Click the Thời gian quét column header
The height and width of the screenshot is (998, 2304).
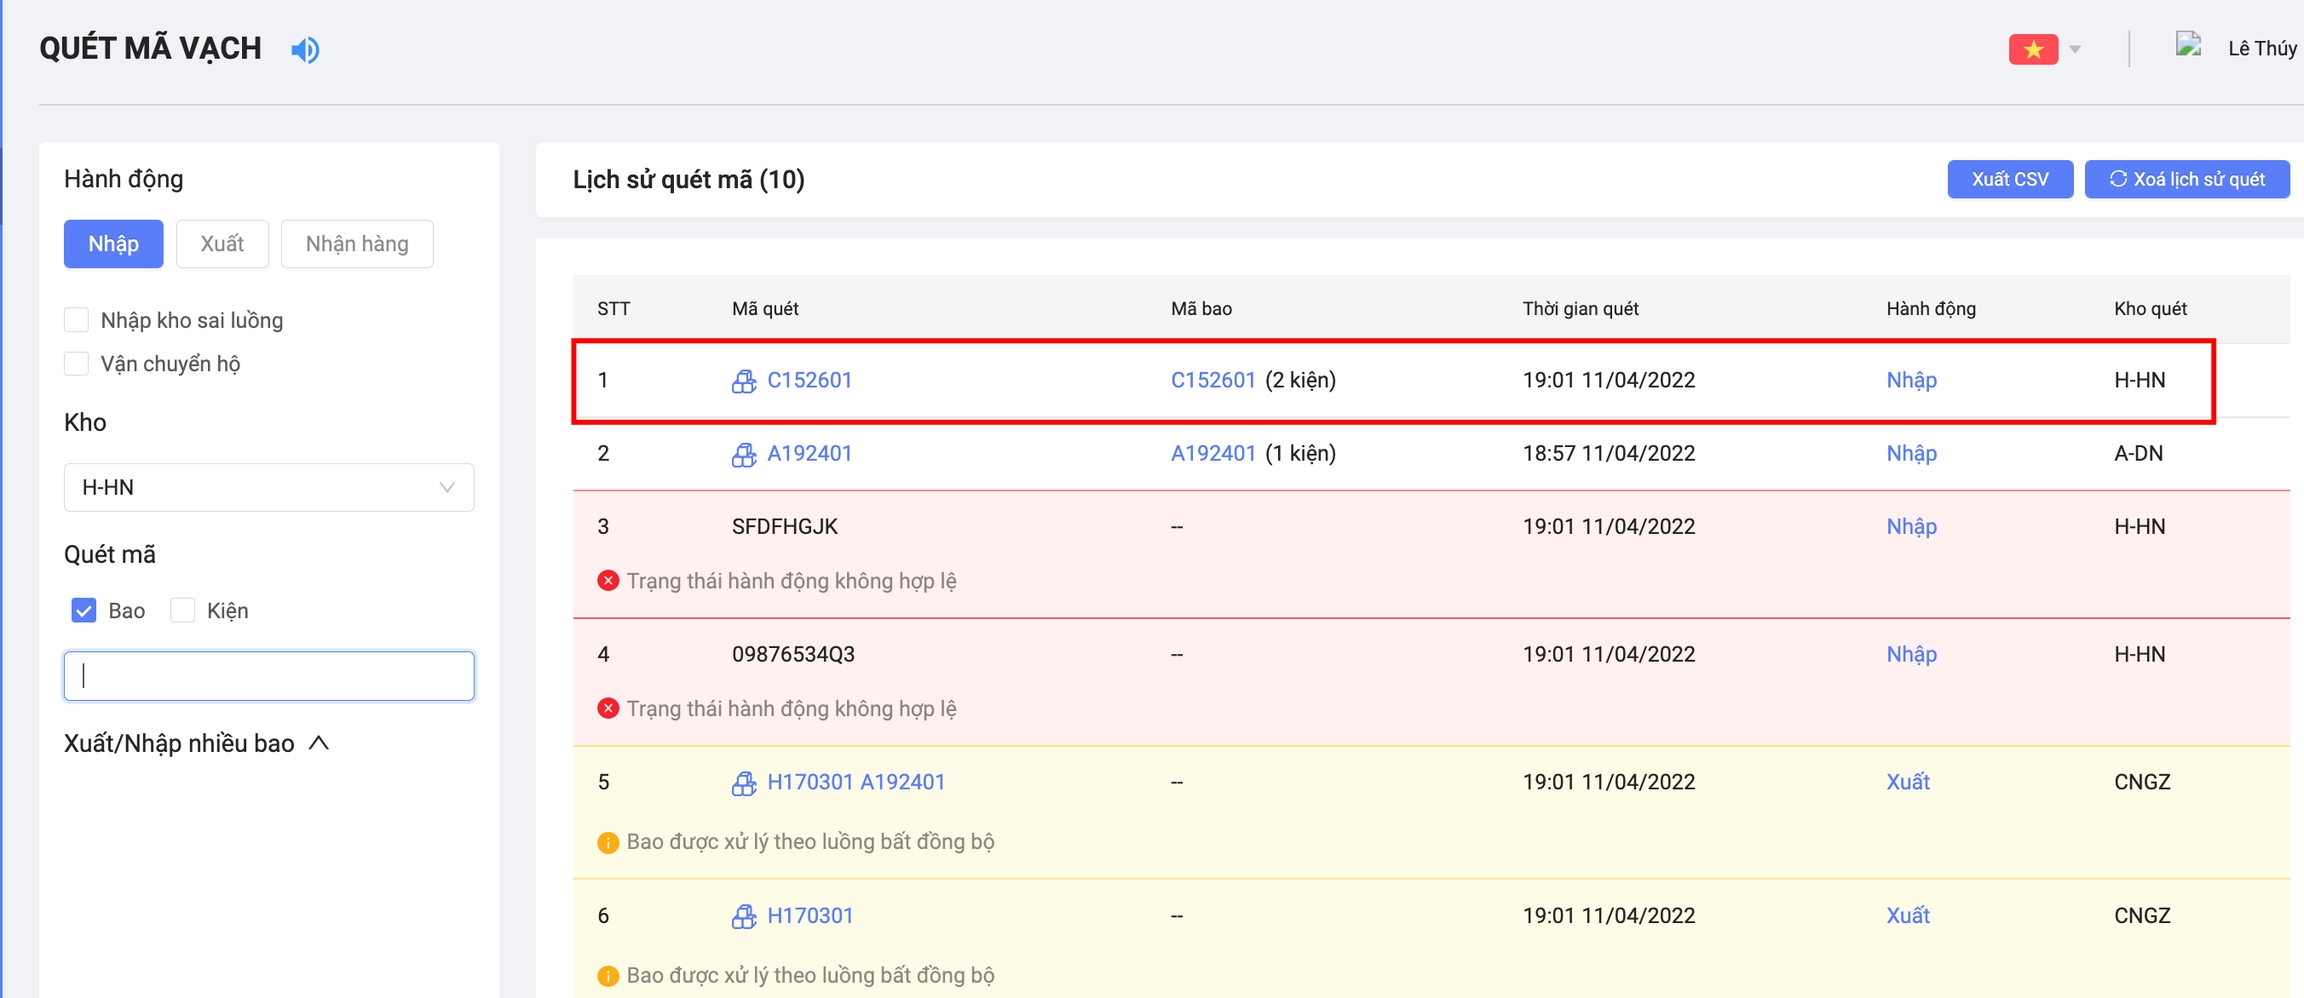tap(1580, 309)
